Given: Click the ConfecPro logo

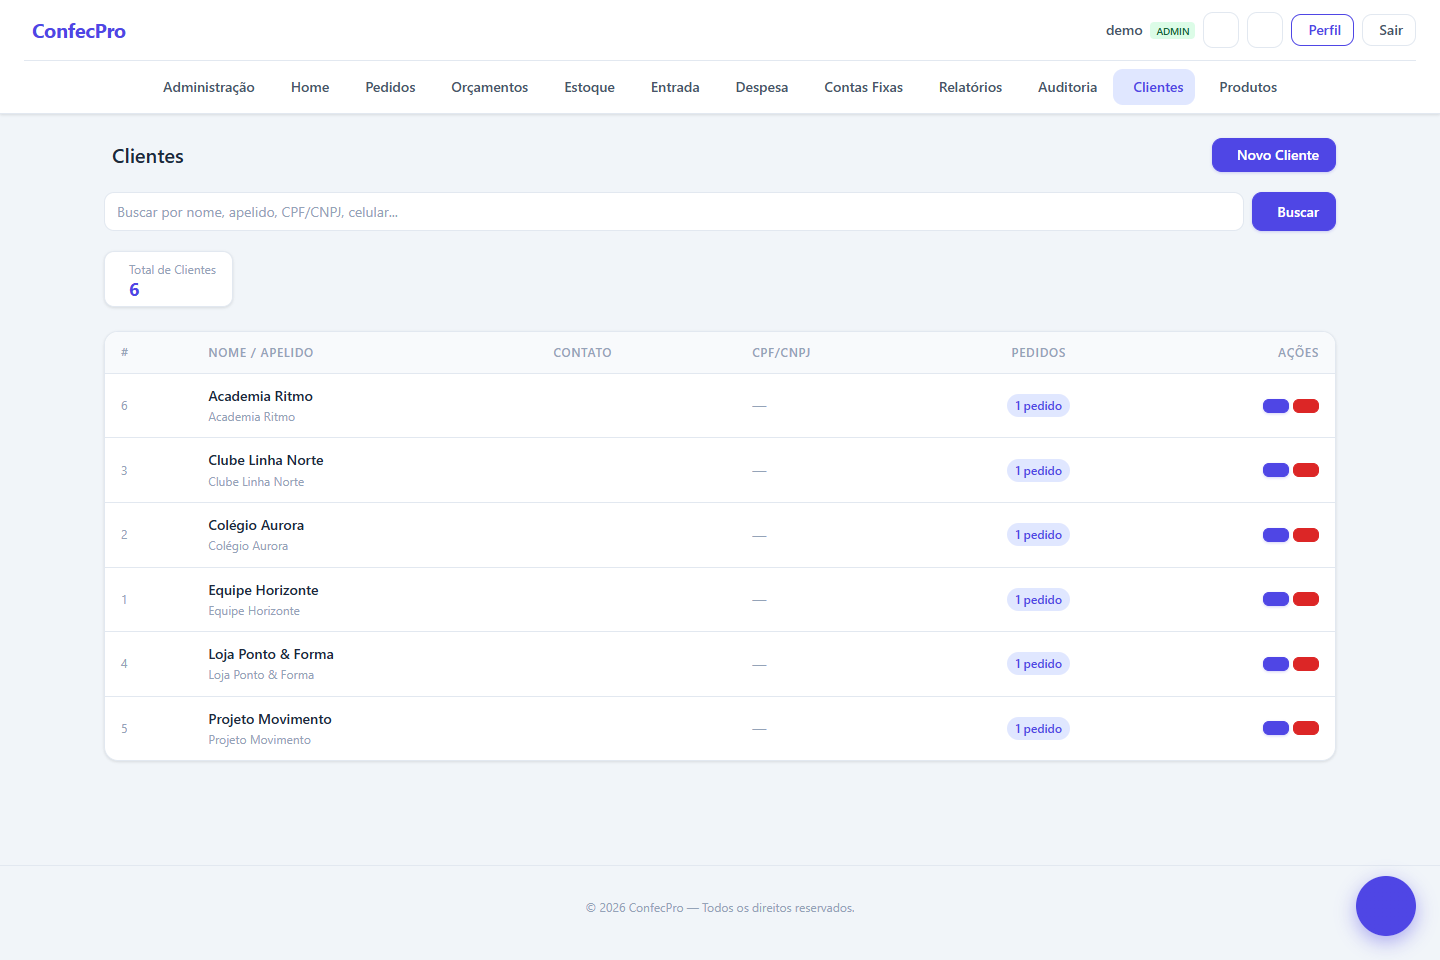Looking at the screenshot, I should point(79,31).
